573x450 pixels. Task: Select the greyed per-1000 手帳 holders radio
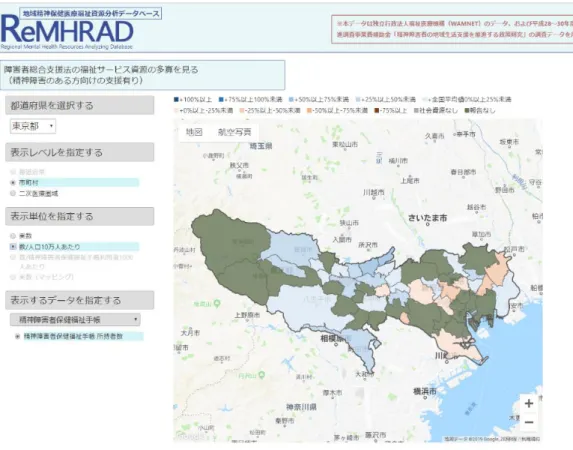point(13,257)
